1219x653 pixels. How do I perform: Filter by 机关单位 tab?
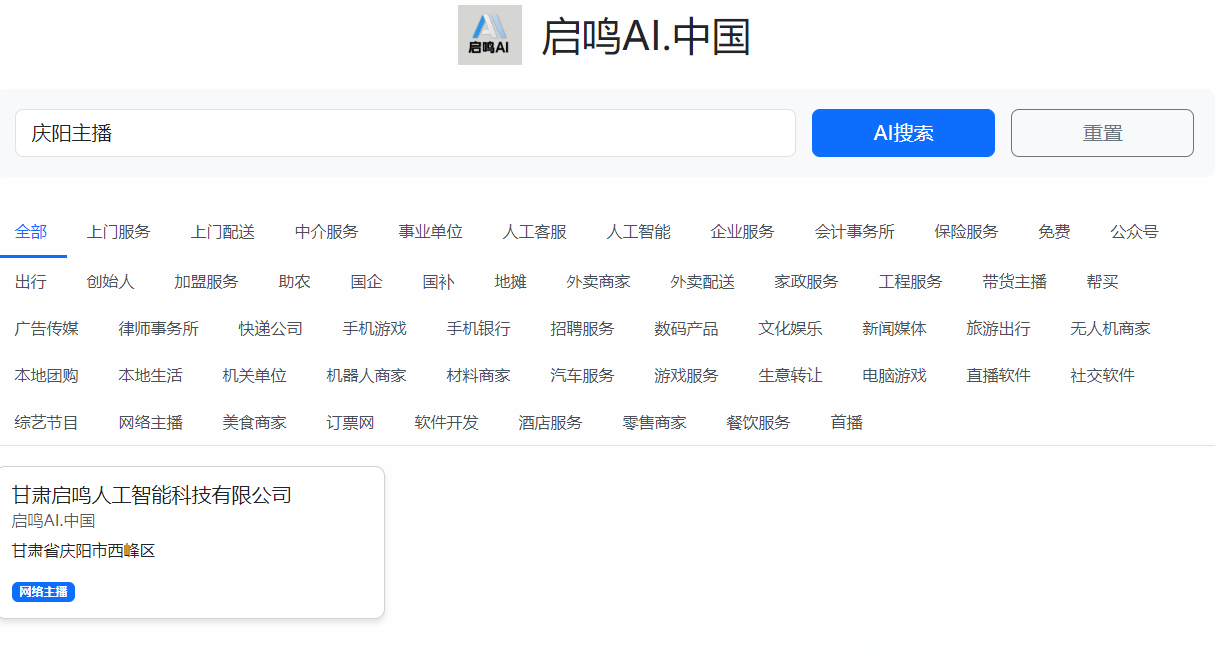coord(255,375)
